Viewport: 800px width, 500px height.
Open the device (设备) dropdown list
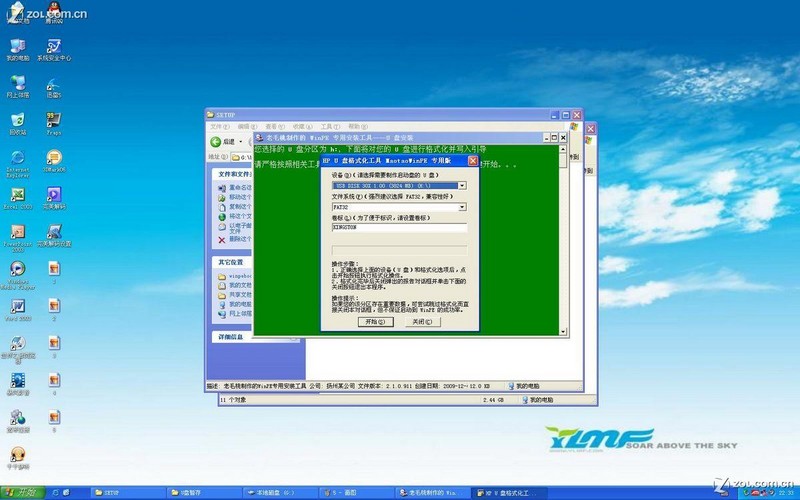(x=462, y=186)
